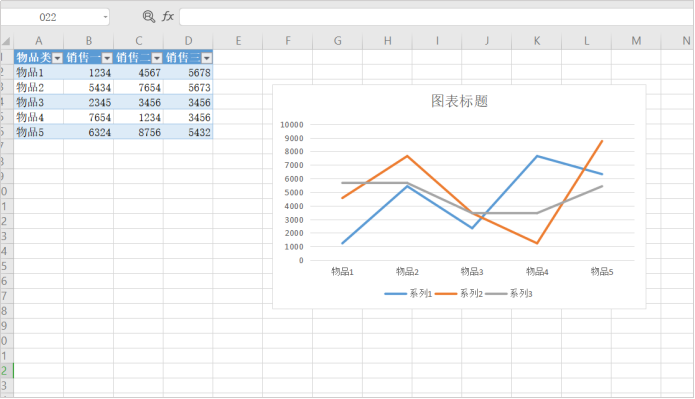This screenshot has height=399, width=695.
Task: Click the header cell 销售一
Action: 89,58
